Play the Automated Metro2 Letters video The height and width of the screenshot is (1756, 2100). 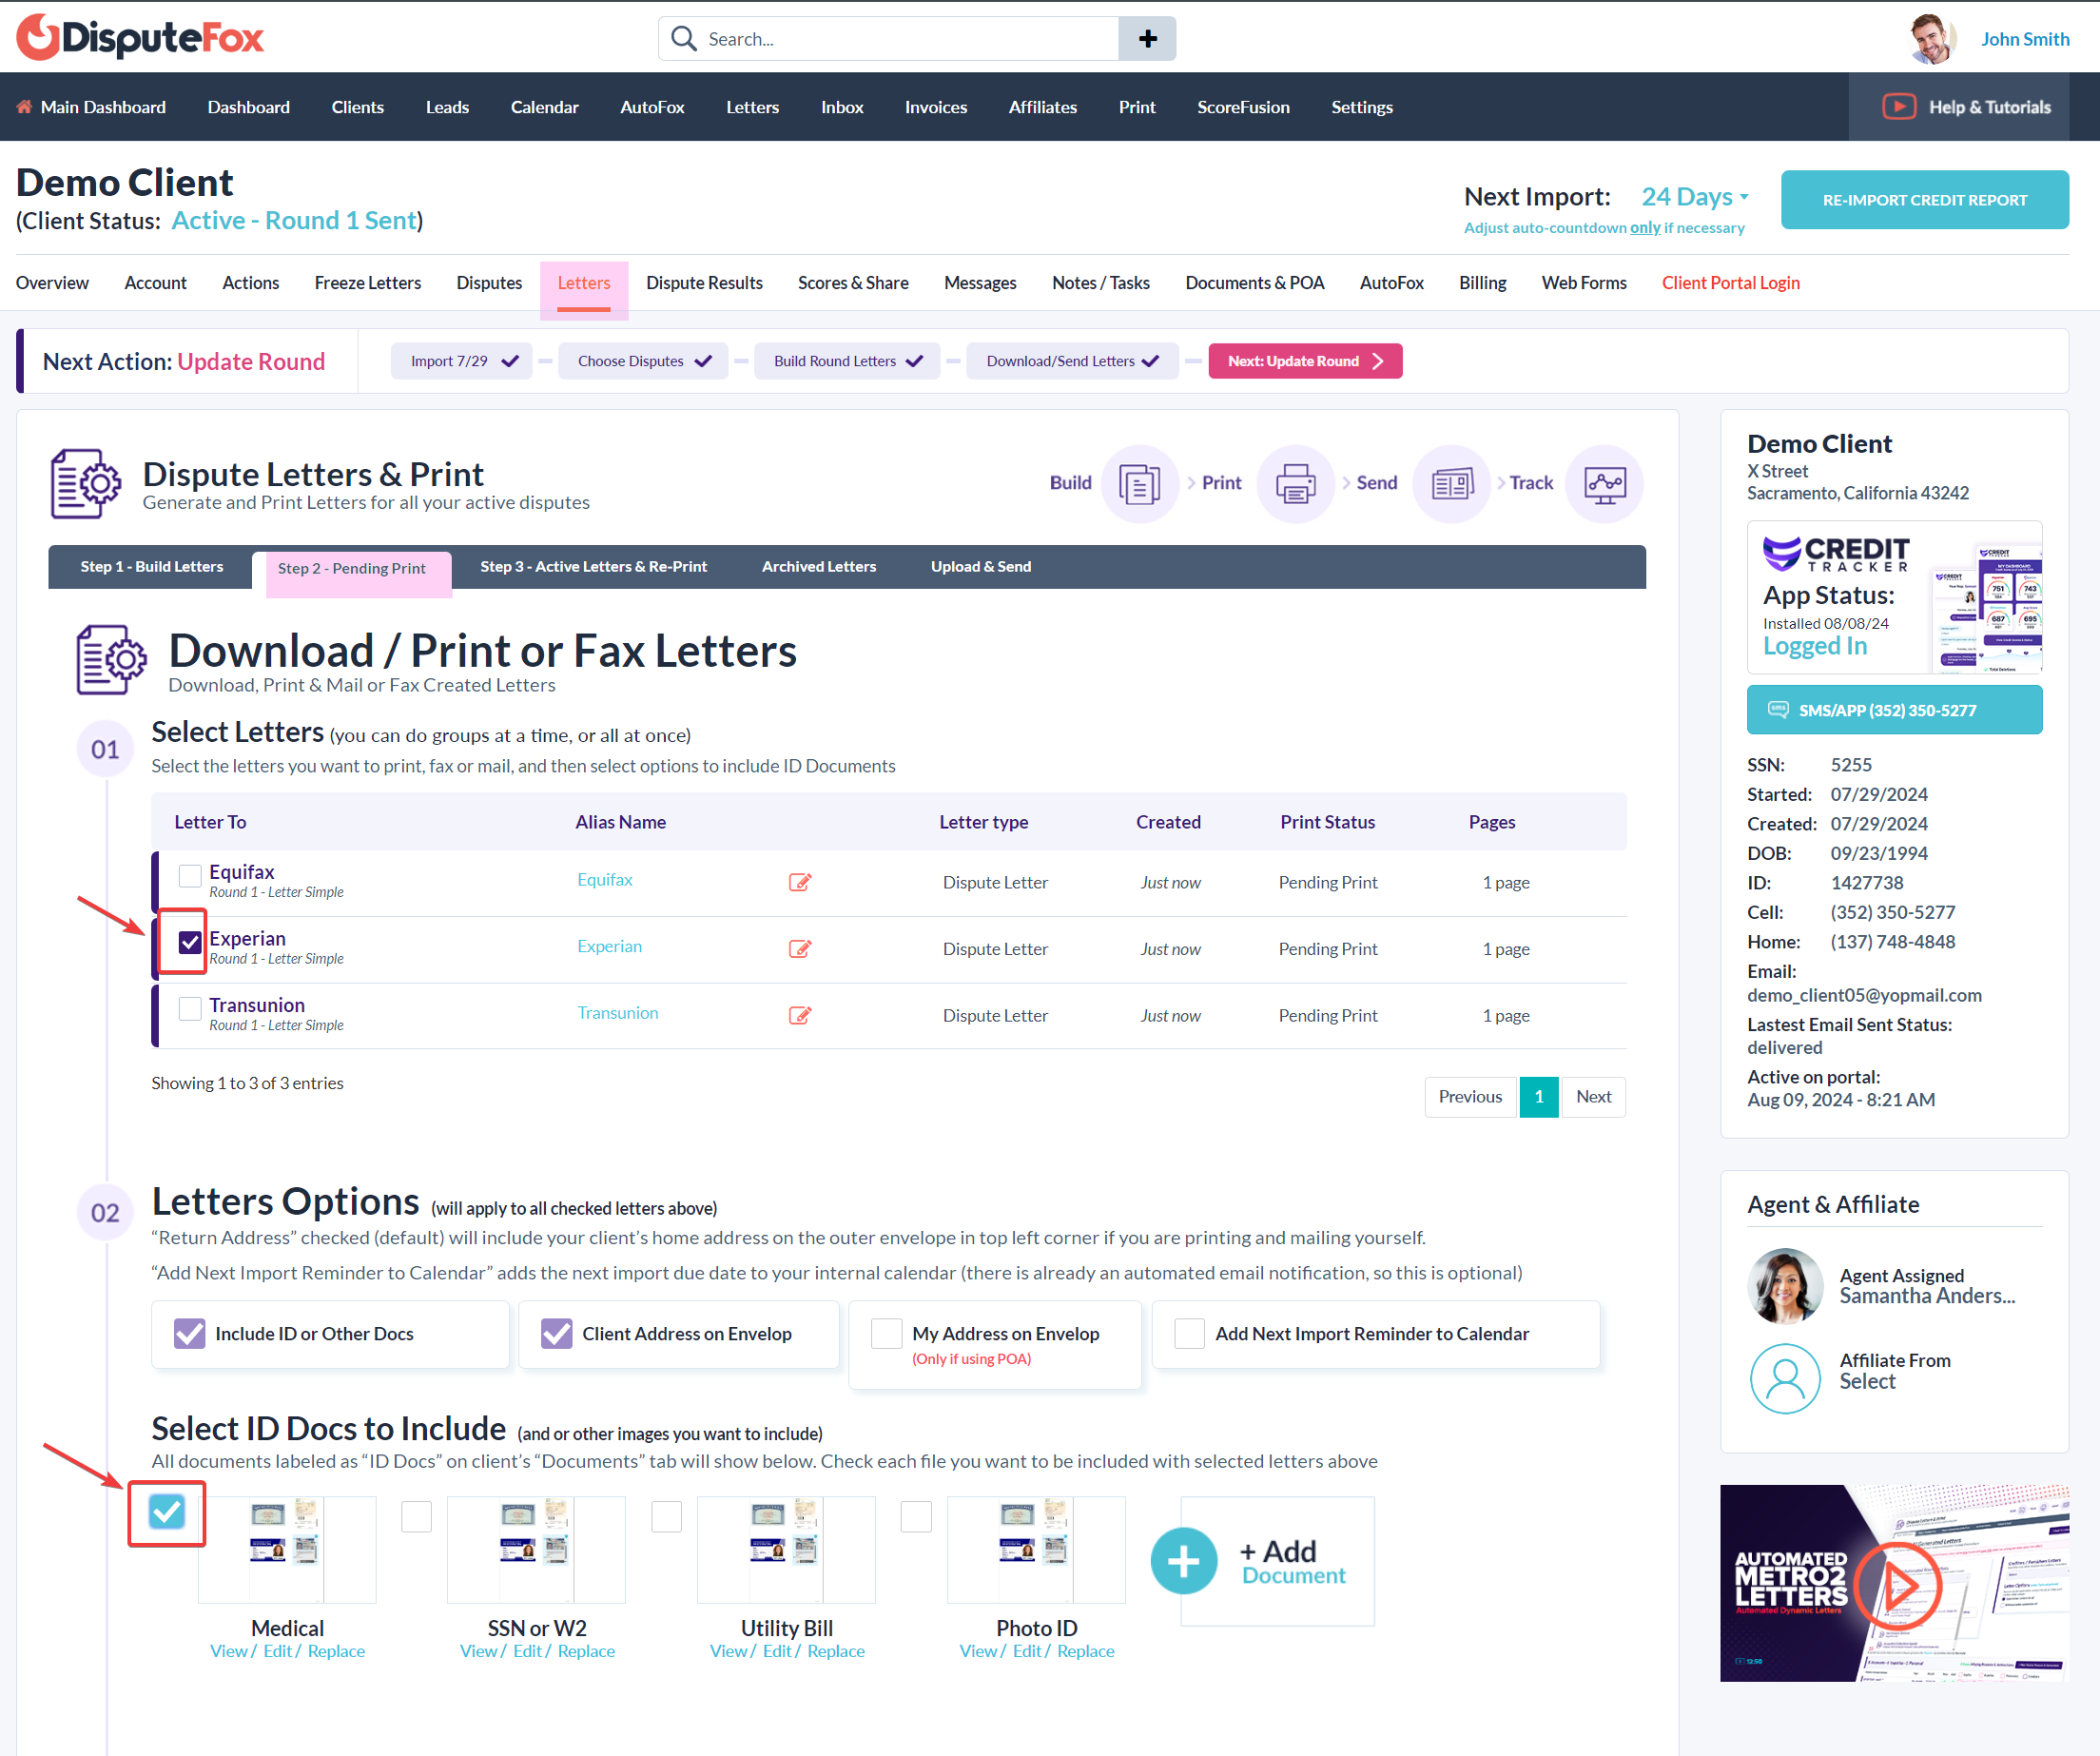[1896, 1583]
